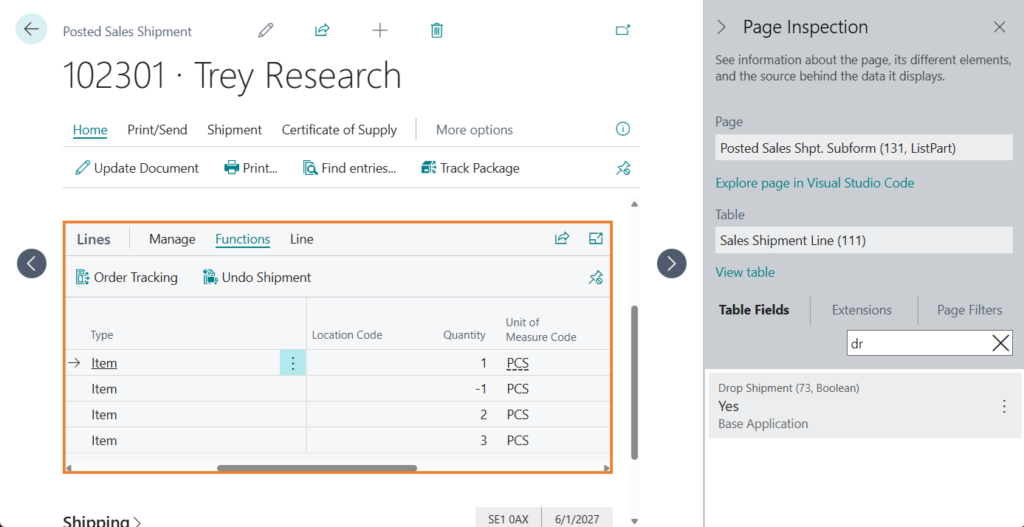Image resolution: width=1024 pixels, height=527 pixels.
Task: Open row options for first Item line
Action: (x=292, y=363)
